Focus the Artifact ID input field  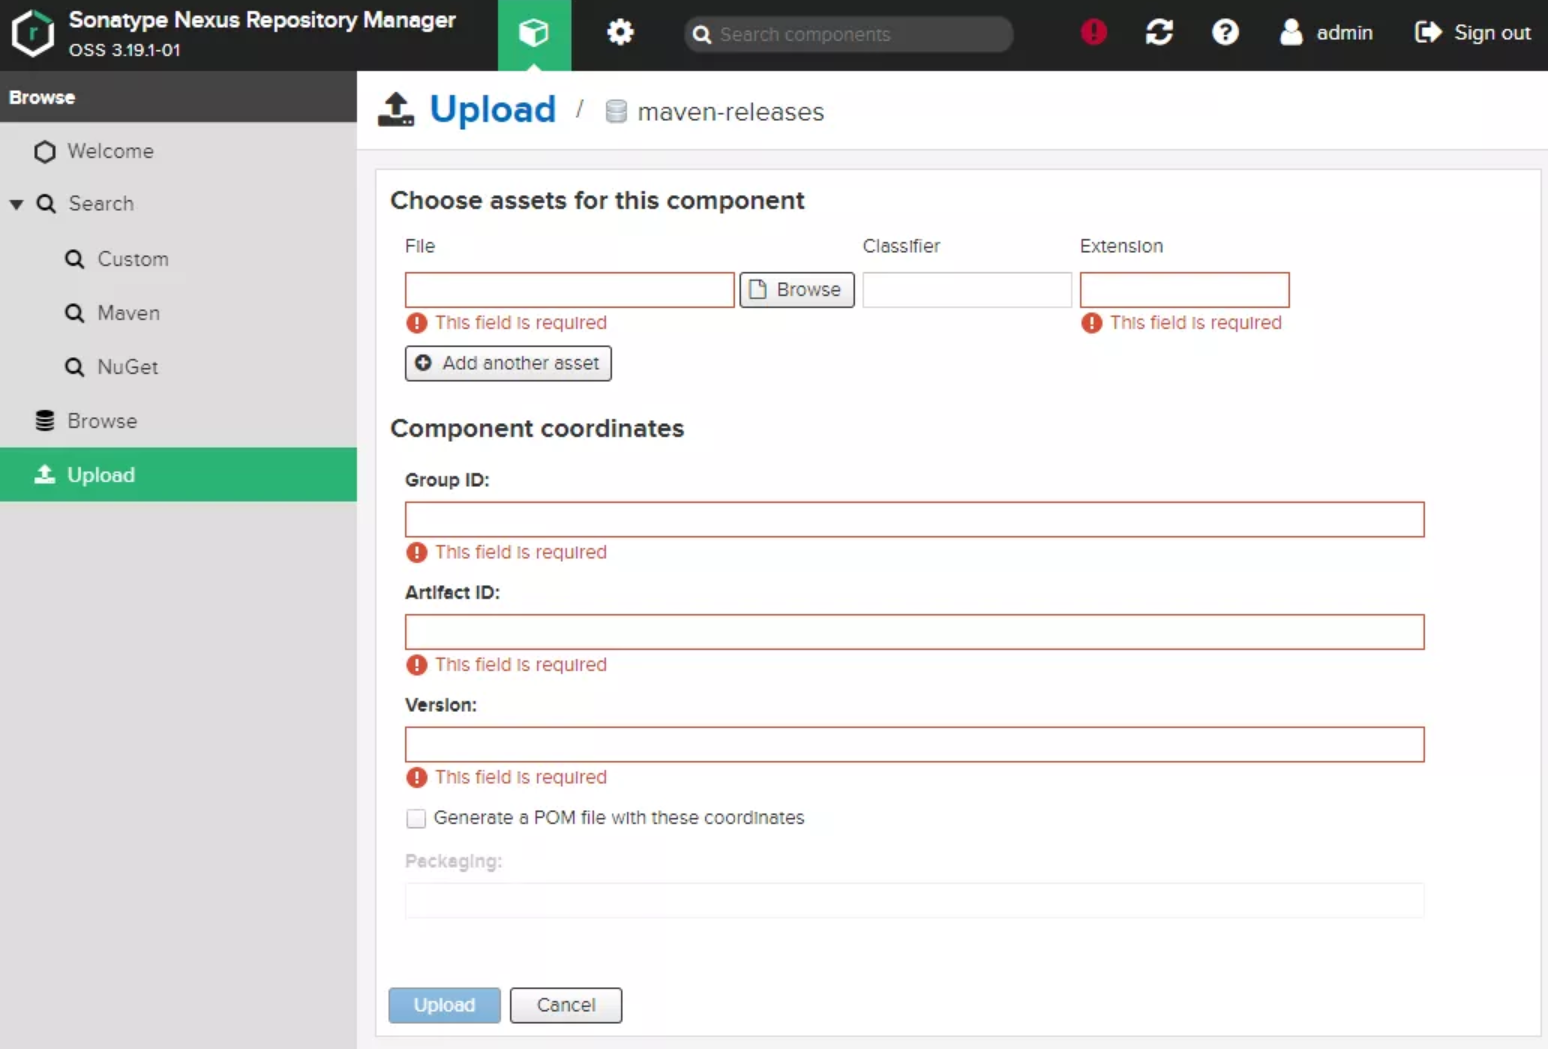(914, 632)
